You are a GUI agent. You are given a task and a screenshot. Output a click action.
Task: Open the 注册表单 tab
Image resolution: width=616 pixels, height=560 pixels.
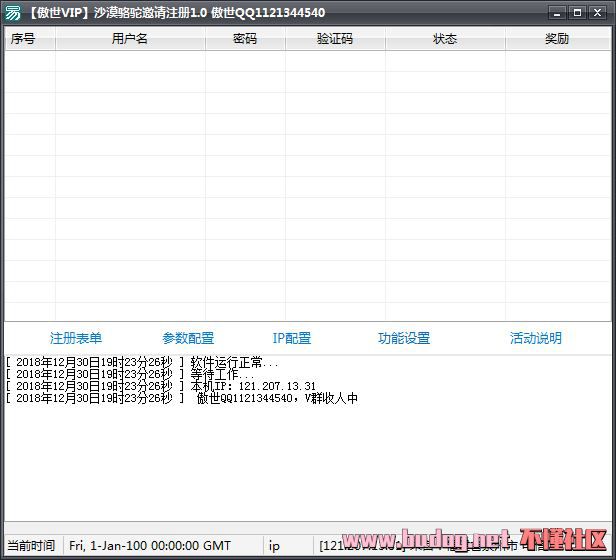[x=76, y=338]
